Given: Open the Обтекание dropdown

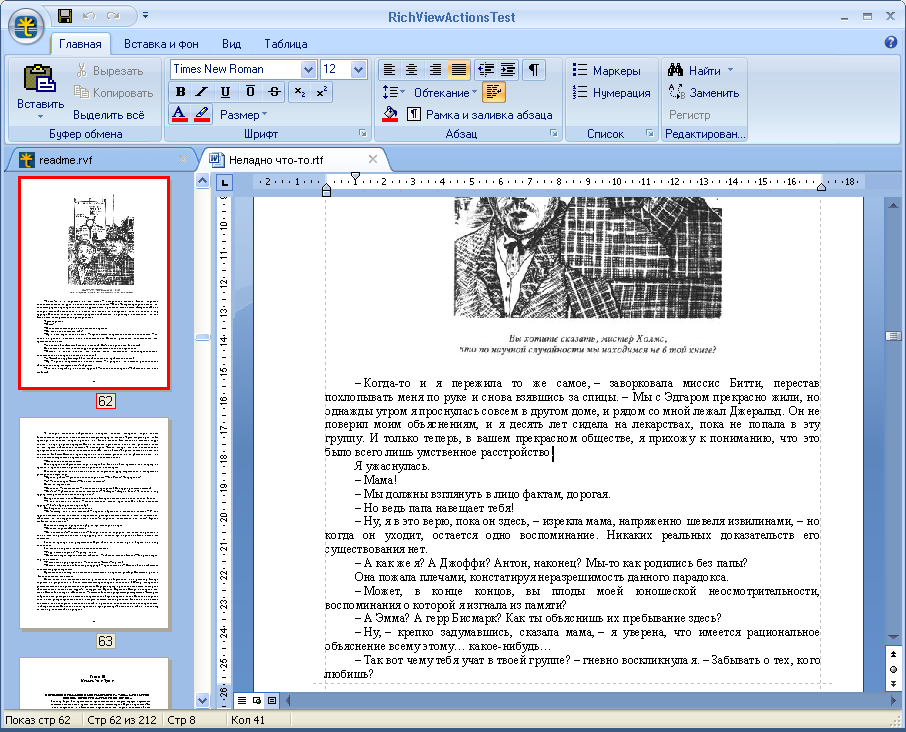Looking at the screenshot, I should coord(445,93).
